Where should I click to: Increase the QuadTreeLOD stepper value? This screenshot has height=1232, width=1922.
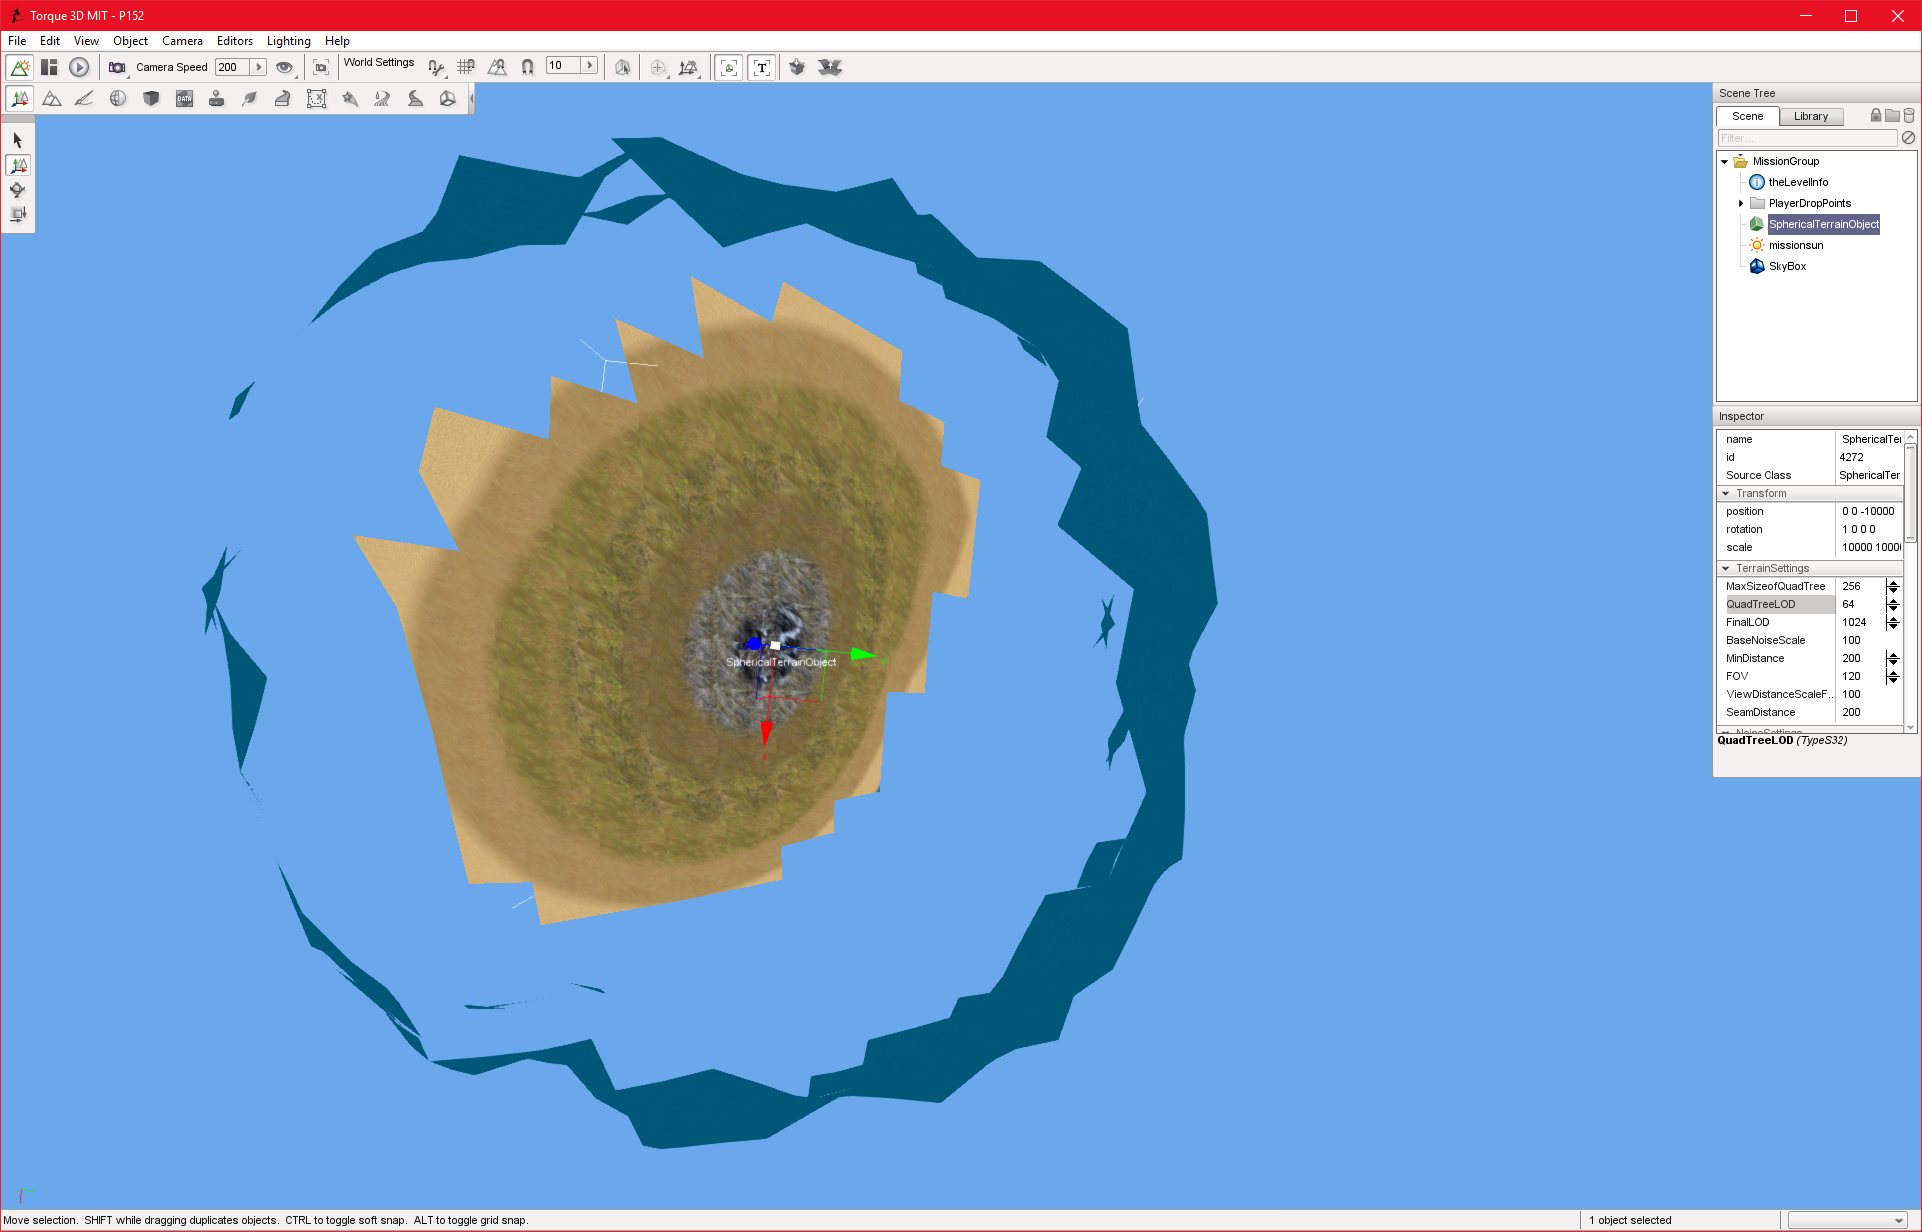[x=1893, y=600]
